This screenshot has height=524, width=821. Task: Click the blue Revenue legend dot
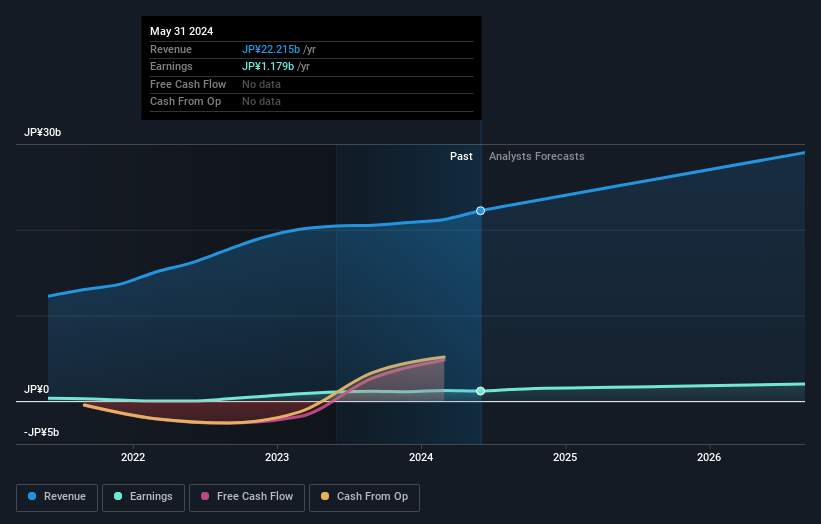click(x=32, y=496)
